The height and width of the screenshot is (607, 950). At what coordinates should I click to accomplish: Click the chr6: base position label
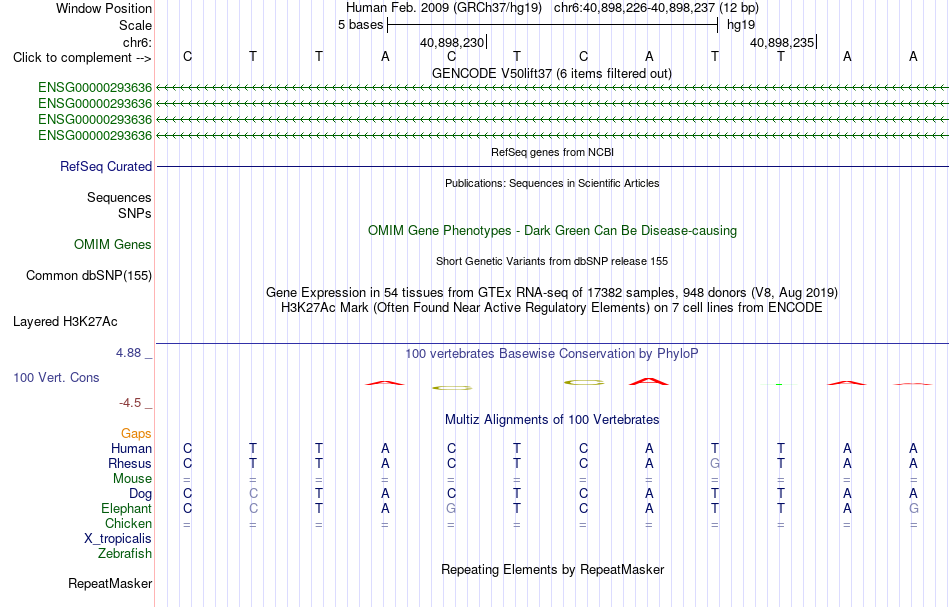137,42
